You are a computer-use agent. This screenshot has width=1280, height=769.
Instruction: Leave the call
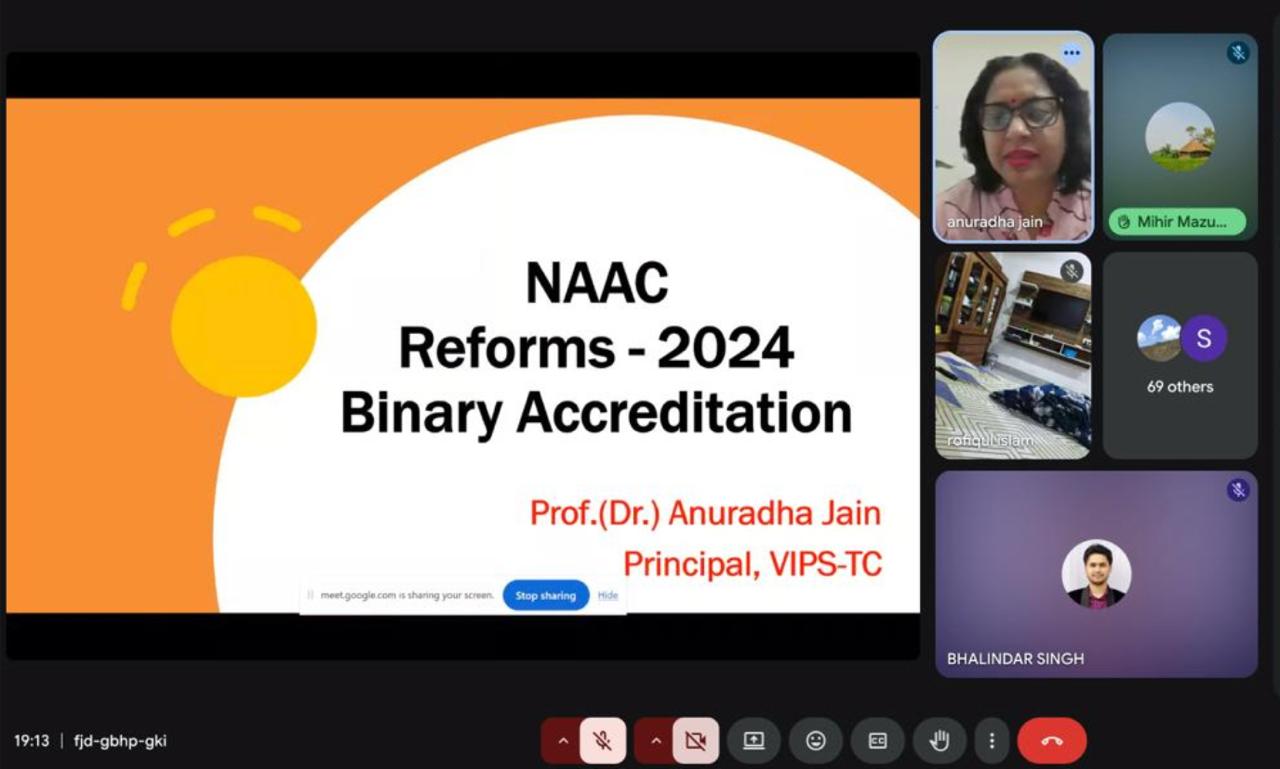1052,741
